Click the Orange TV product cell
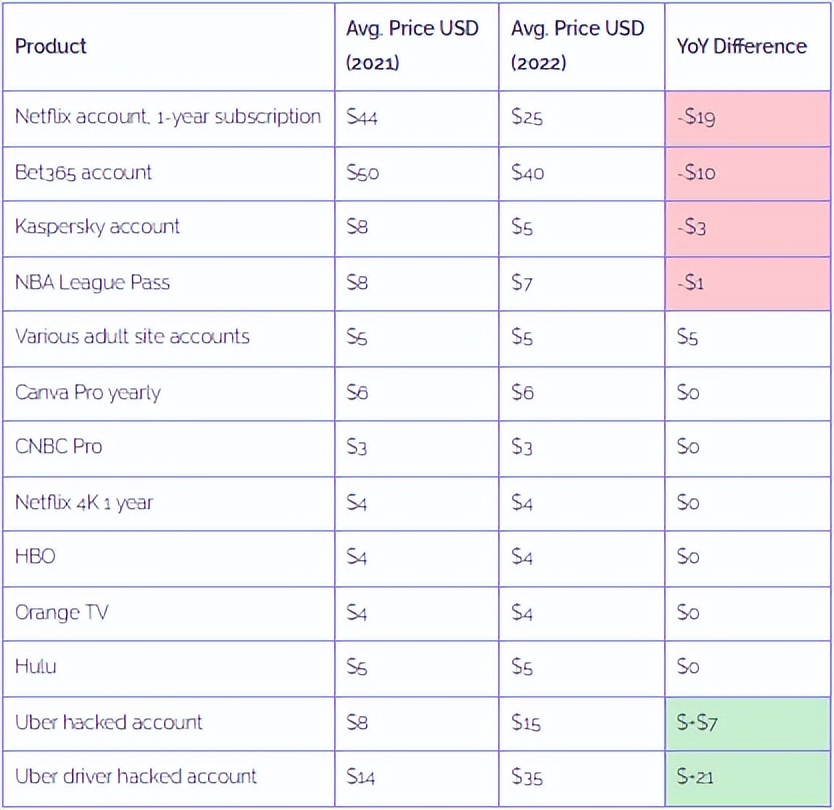The image size is (834, 810). pyautogui.click(x=62, y=612)
